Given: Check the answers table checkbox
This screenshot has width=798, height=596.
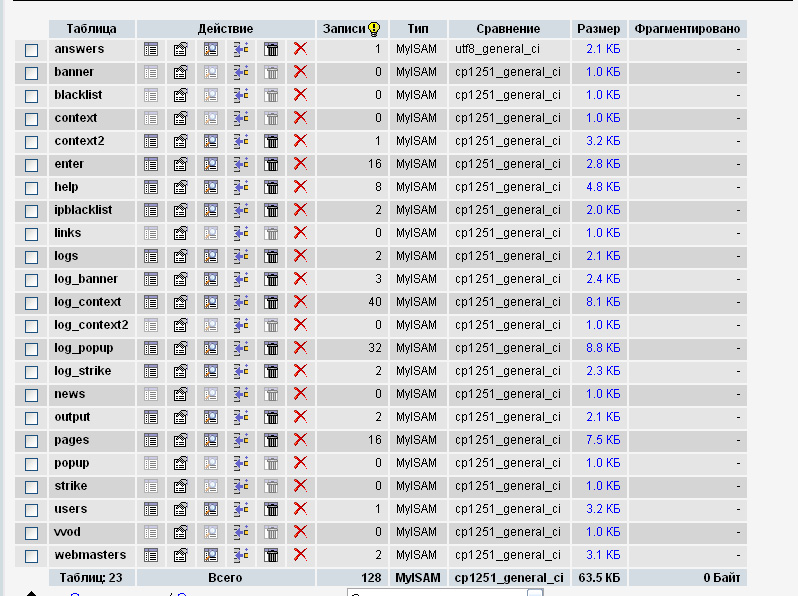Looking at the screenshot, I should pyautogui.click(x=32, y=50).
